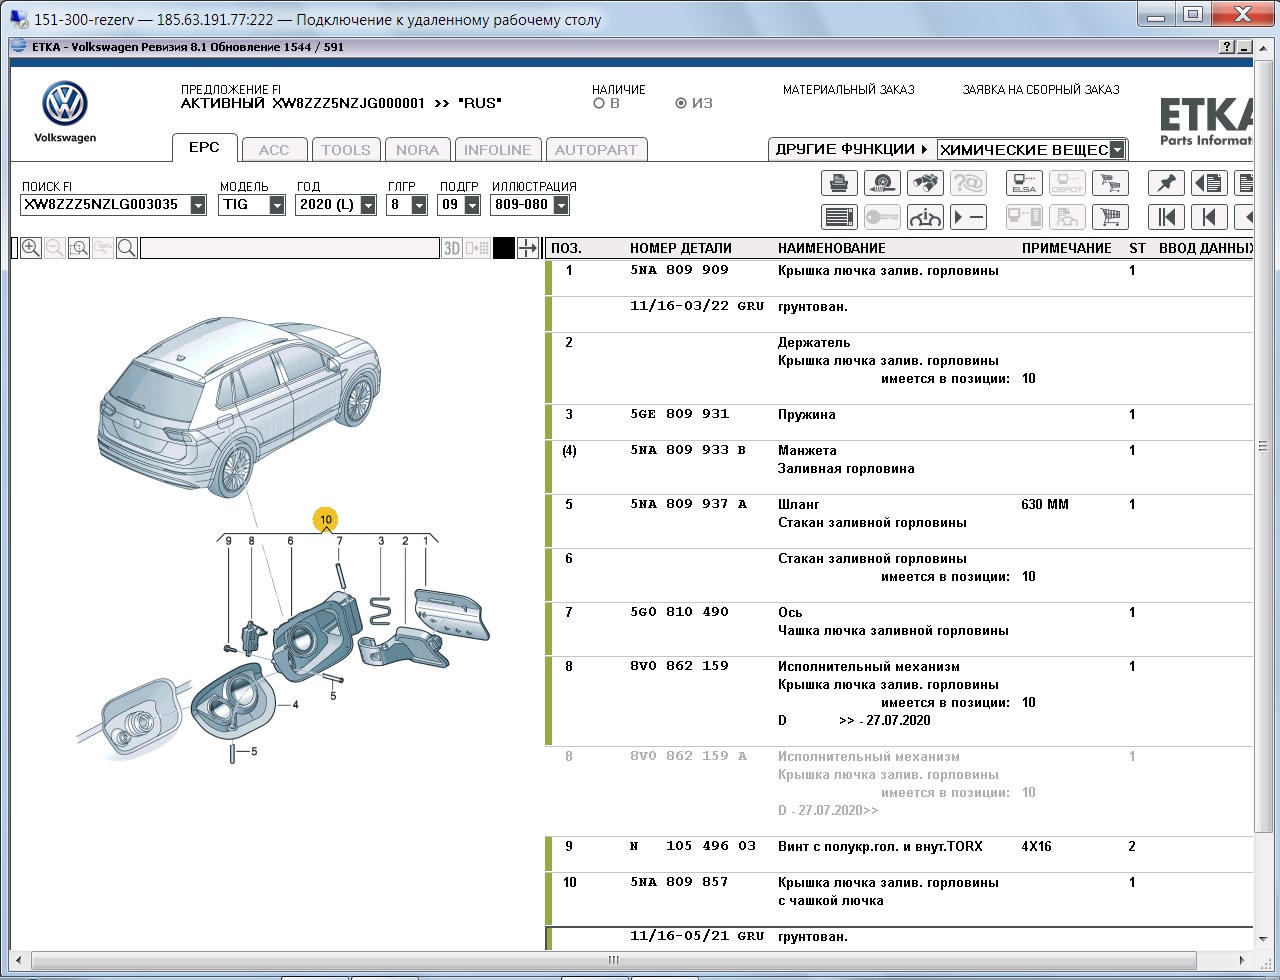This screenshot has width=1280, height=980.
Task: Select the 'ИЗ' availability radio button
Action: tap(681, 103)
